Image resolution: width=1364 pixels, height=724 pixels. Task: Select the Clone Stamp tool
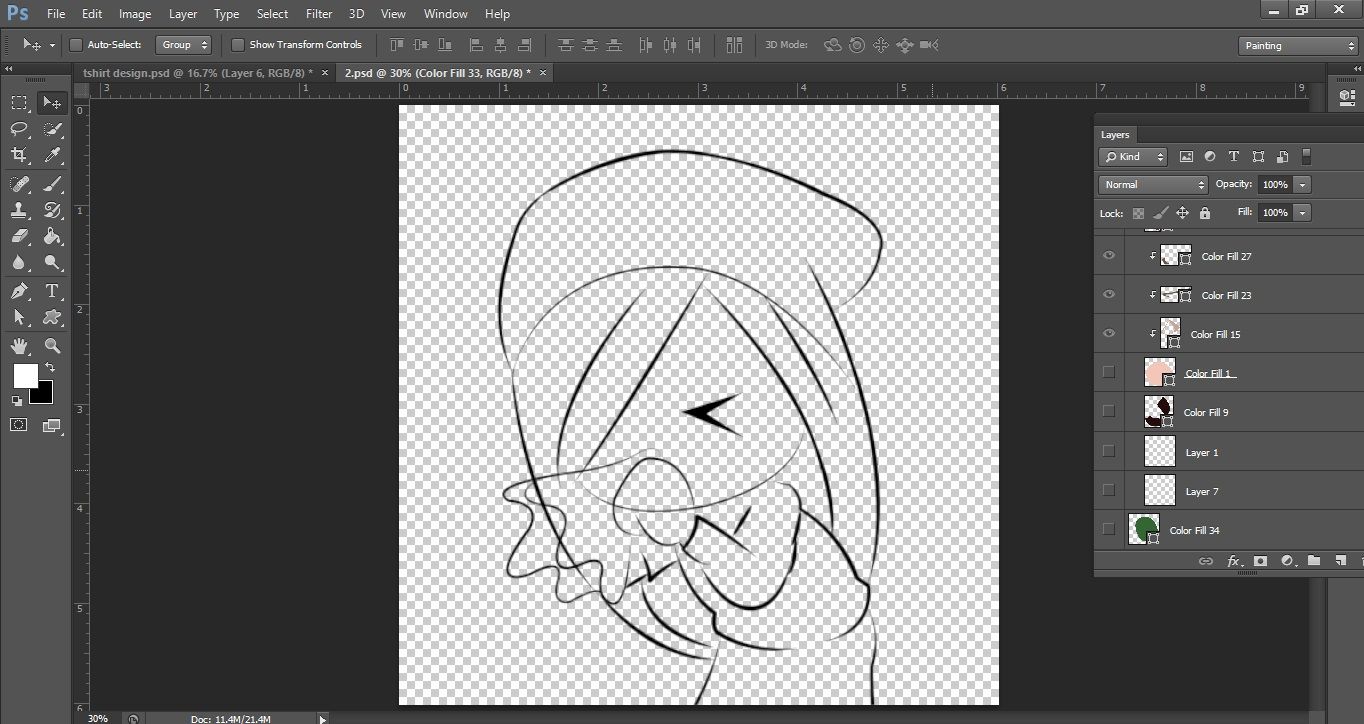pyautogui.click(x=19, y=210)
